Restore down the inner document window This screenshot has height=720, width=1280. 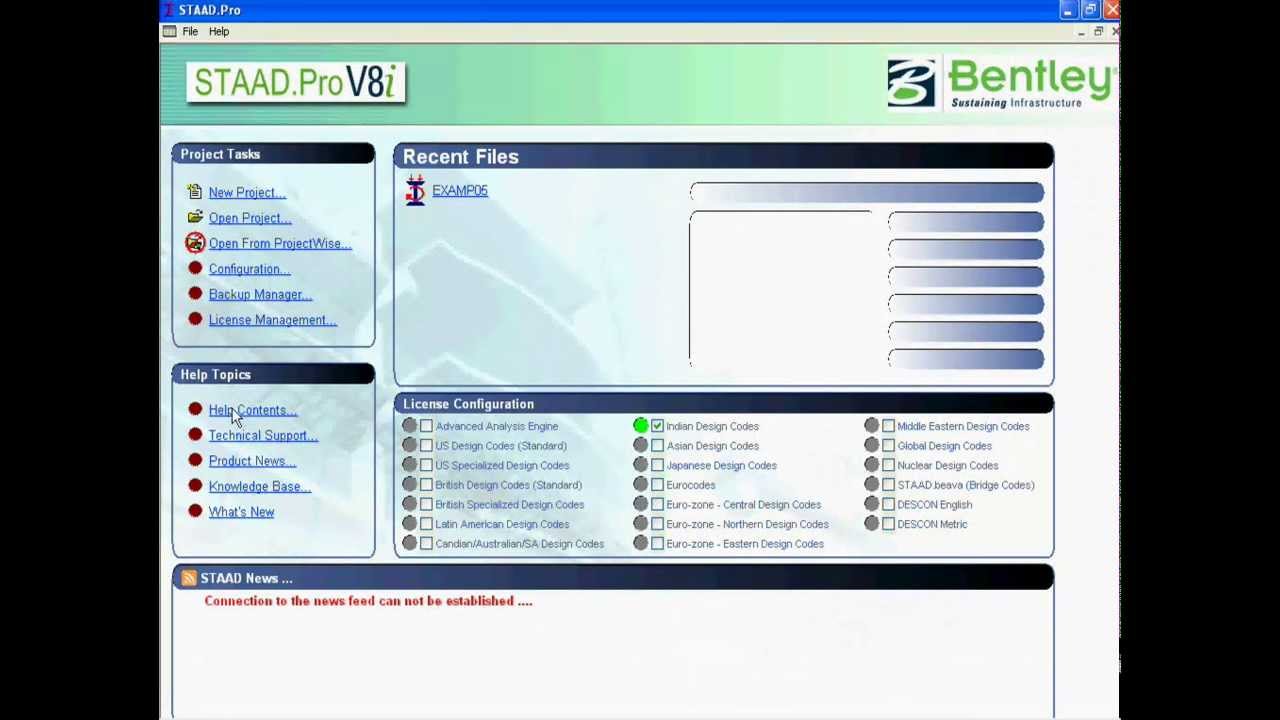1098,32
